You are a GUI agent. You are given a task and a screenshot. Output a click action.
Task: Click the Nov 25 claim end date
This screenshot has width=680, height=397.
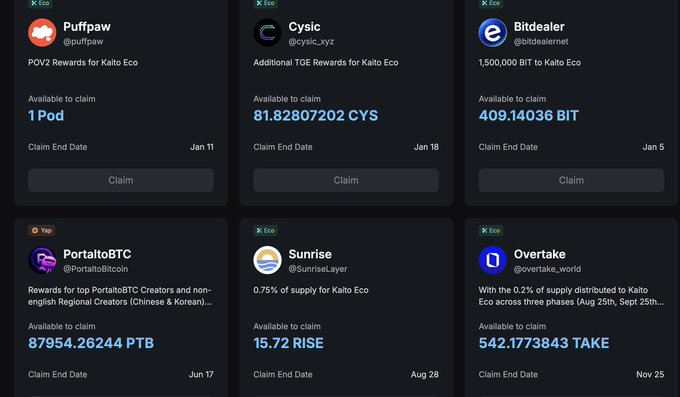tap(650, 374)
